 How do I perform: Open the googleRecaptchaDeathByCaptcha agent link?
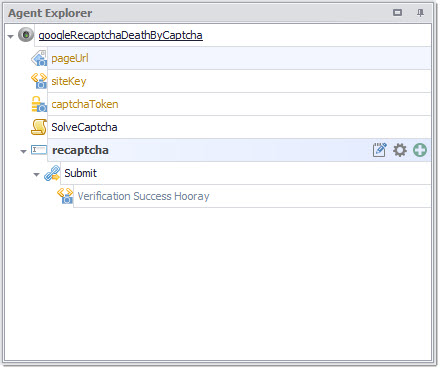click(120, 35)
